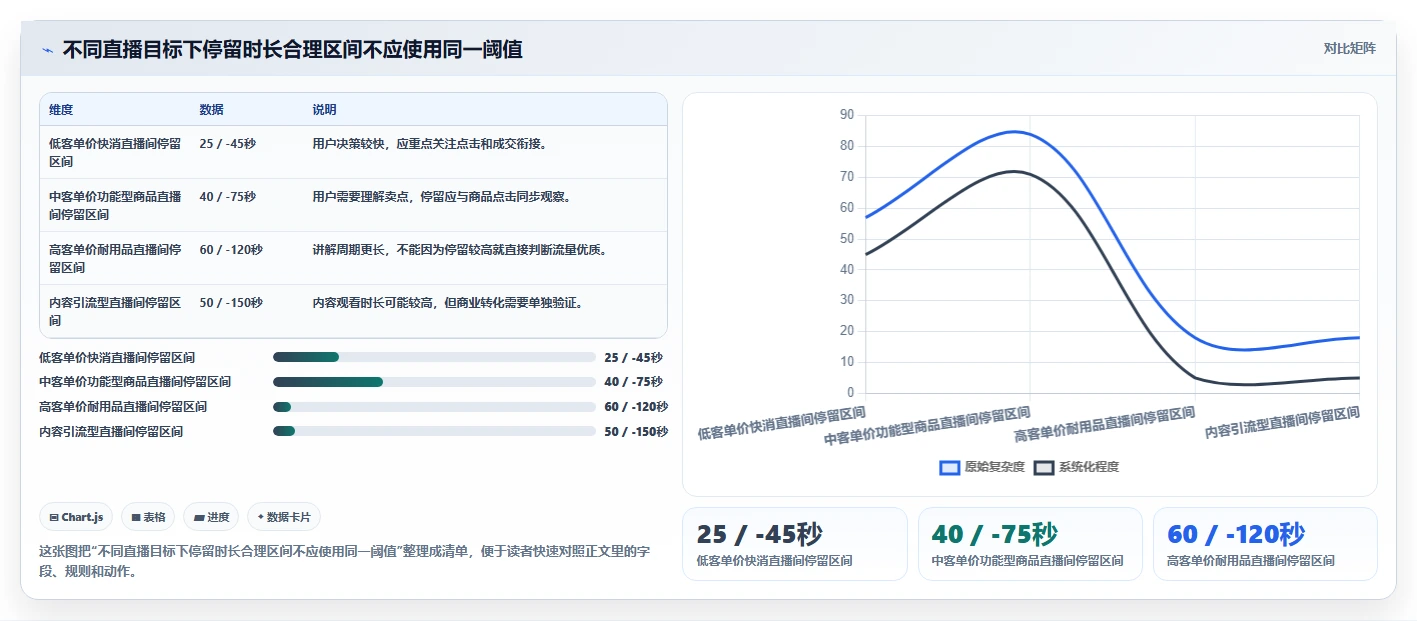Click the 内容引流型 progress bar

434,432
